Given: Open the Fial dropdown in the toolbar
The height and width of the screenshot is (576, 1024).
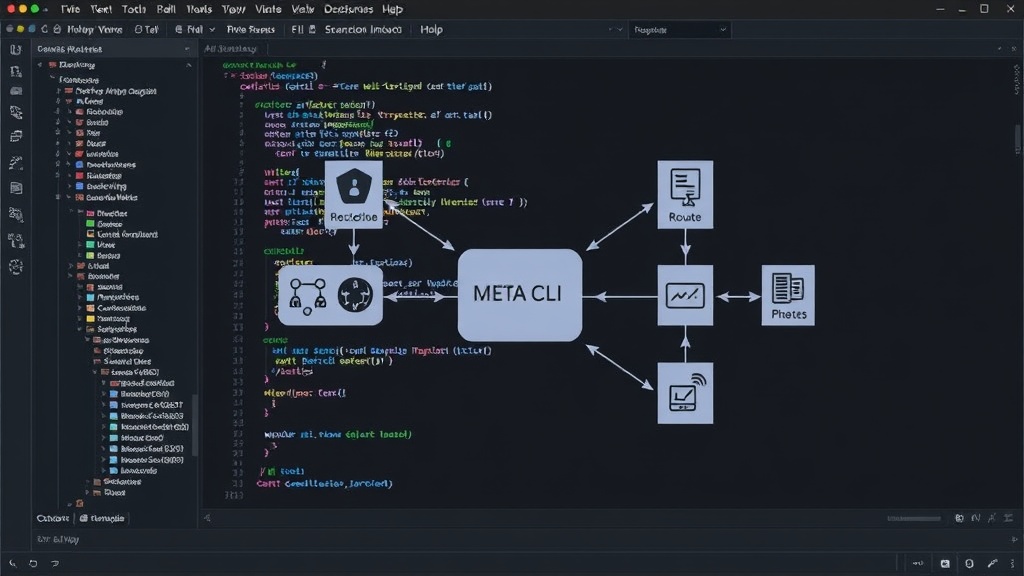Looking at the screenshot, I should point(195,29).
